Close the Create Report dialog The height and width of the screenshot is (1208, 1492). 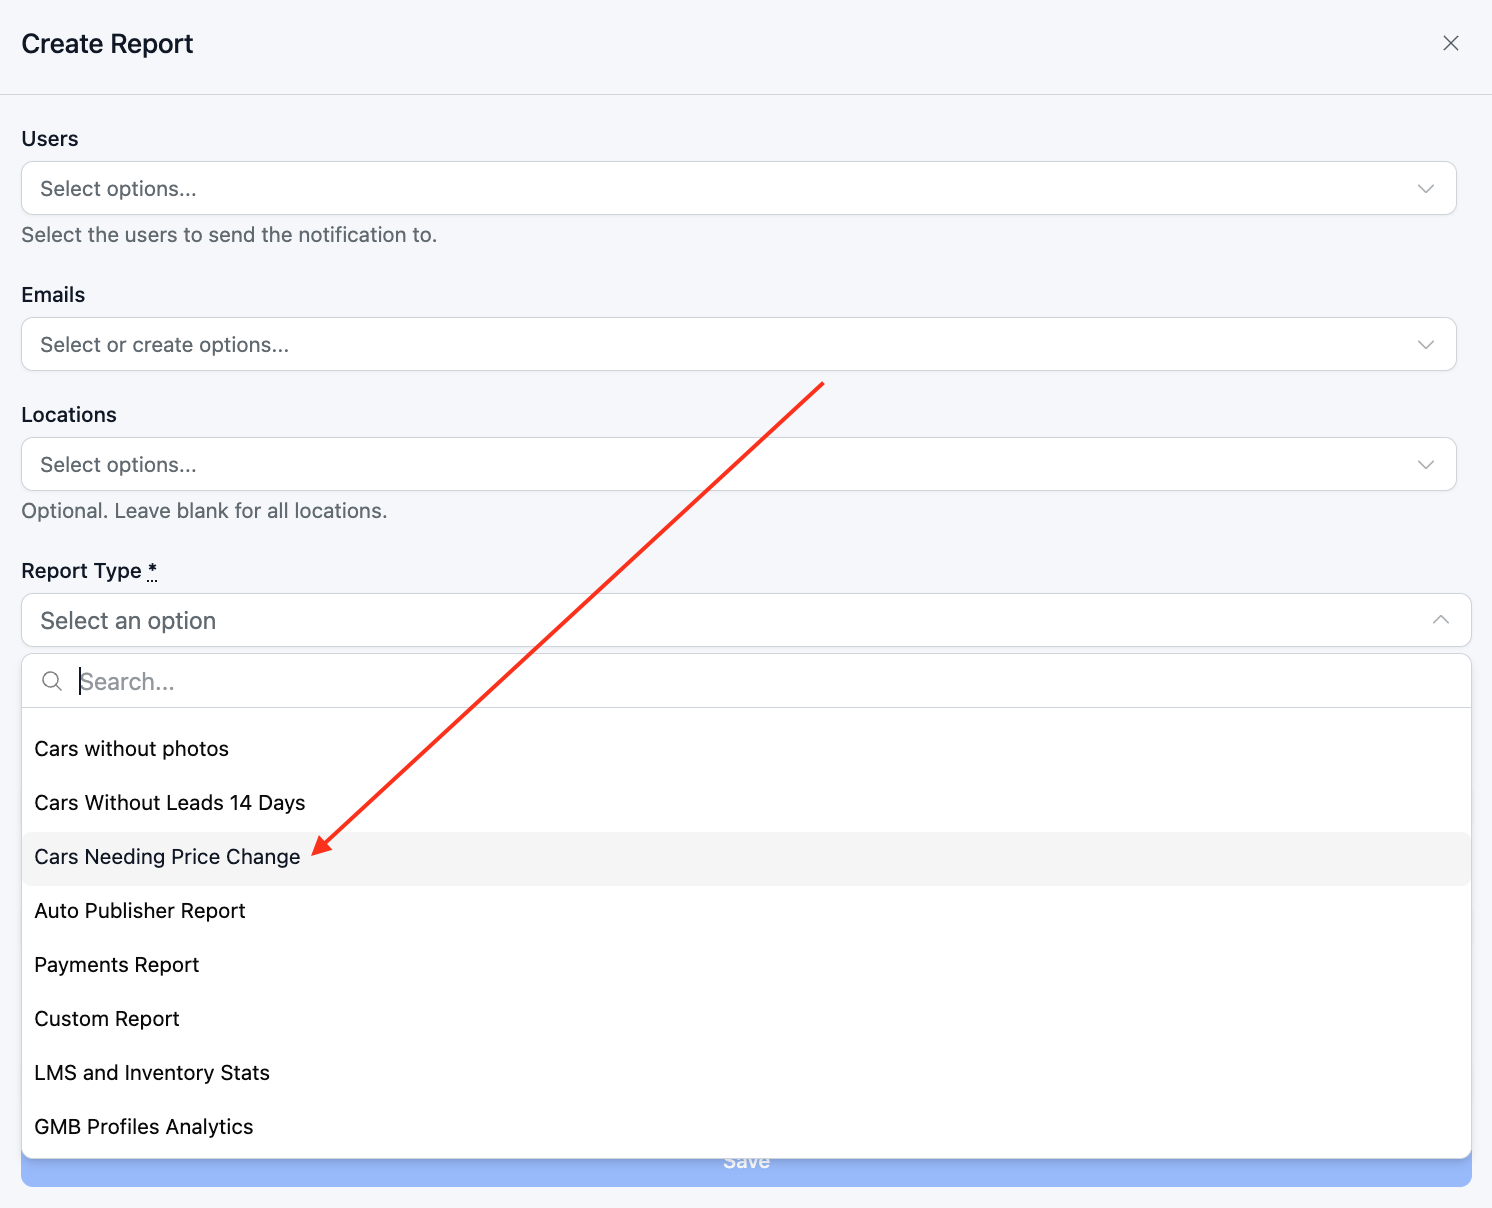click(1451, 43)
